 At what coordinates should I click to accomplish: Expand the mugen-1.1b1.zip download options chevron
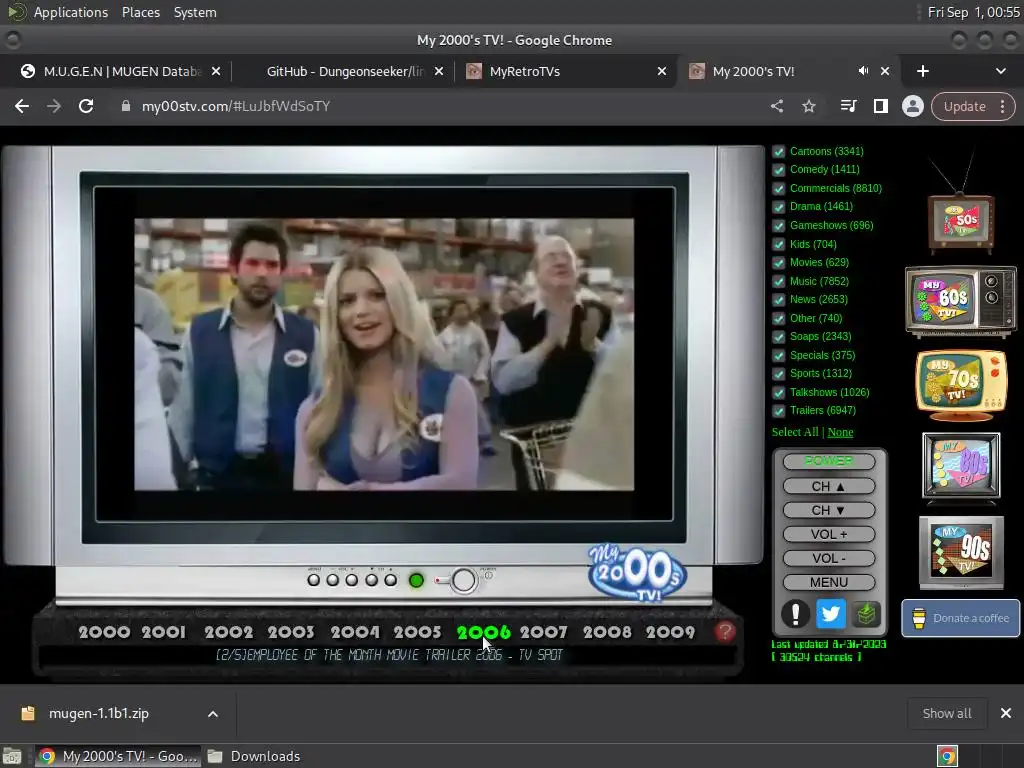pos(213,714)
